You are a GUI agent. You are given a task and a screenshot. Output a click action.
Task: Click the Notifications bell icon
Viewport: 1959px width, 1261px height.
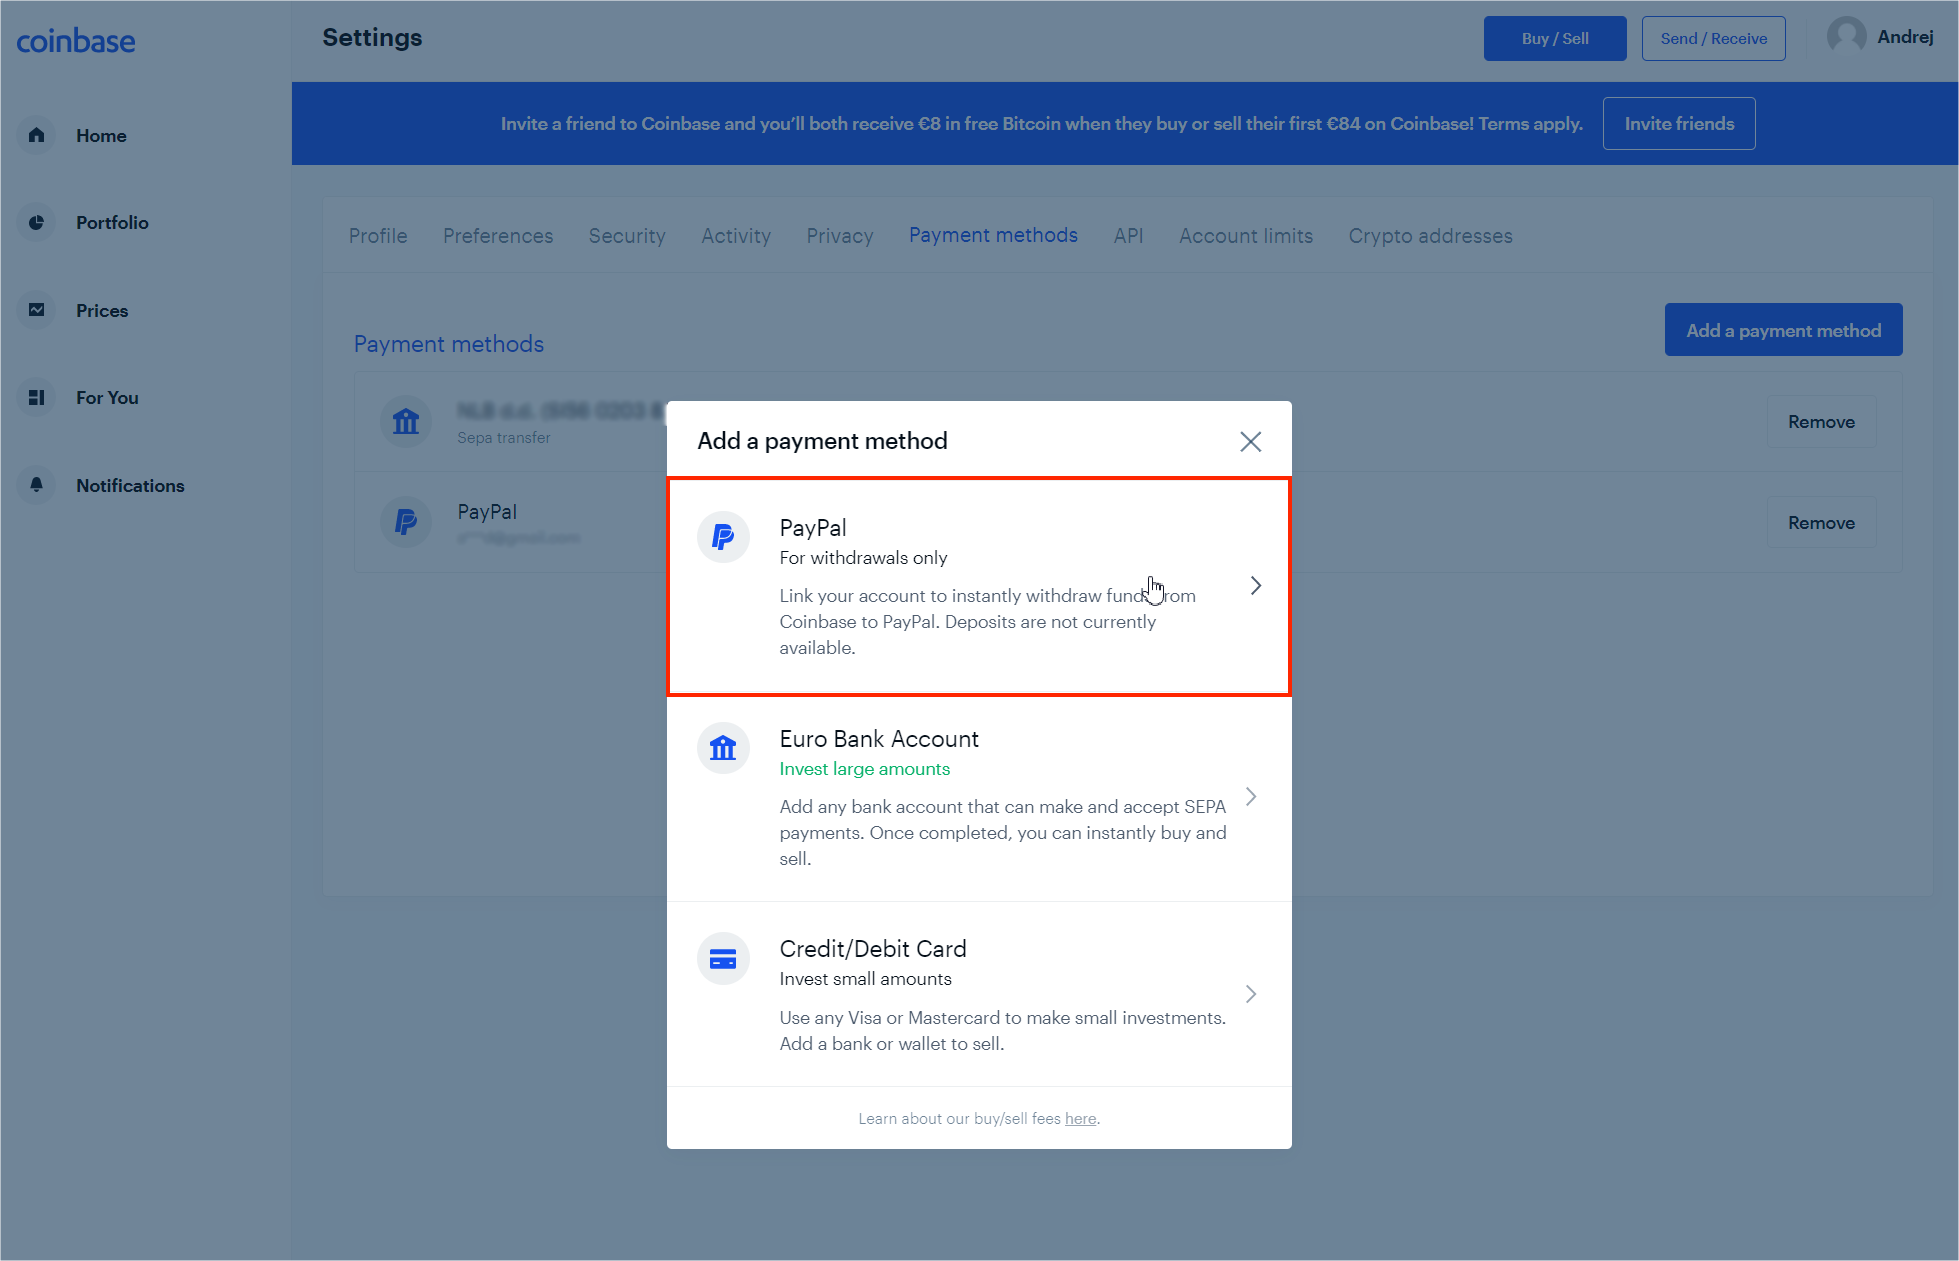[37, 484]
